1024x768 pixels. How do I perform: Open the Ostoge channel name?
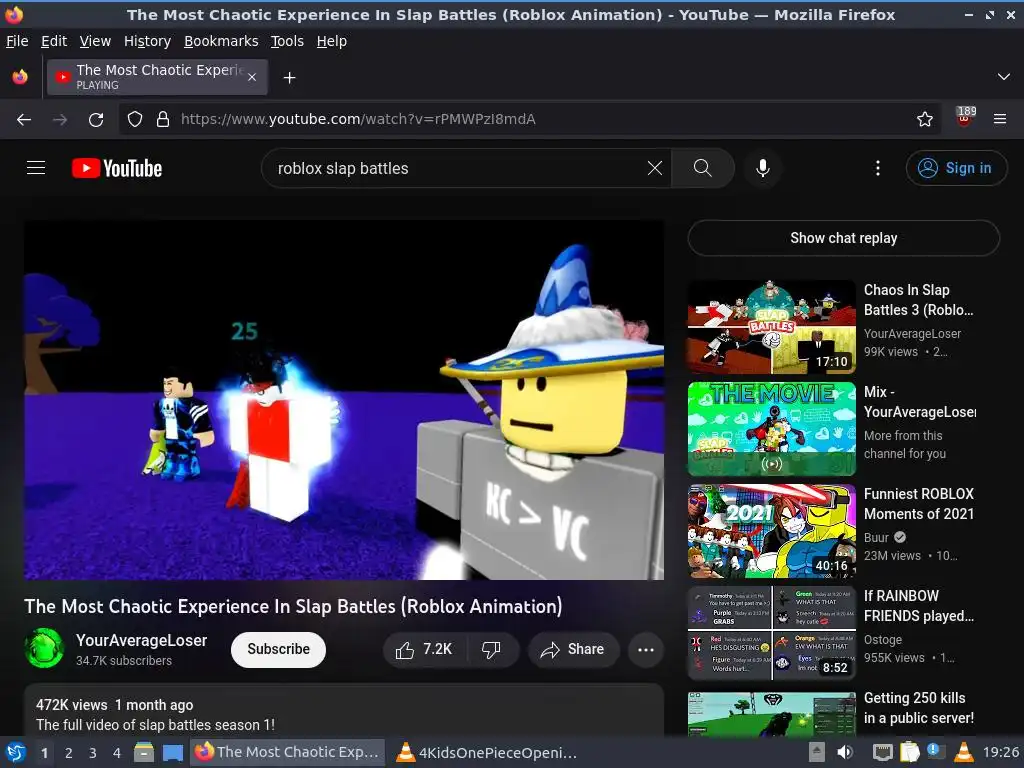coord(883,639)
